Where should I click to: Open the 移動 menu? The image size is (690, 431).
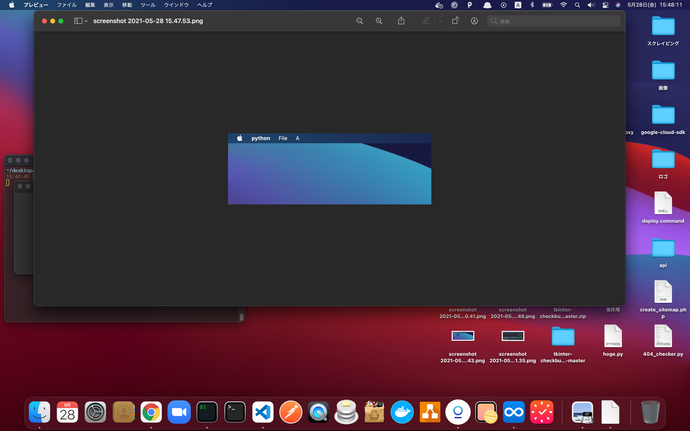click(x=127, y=5)
